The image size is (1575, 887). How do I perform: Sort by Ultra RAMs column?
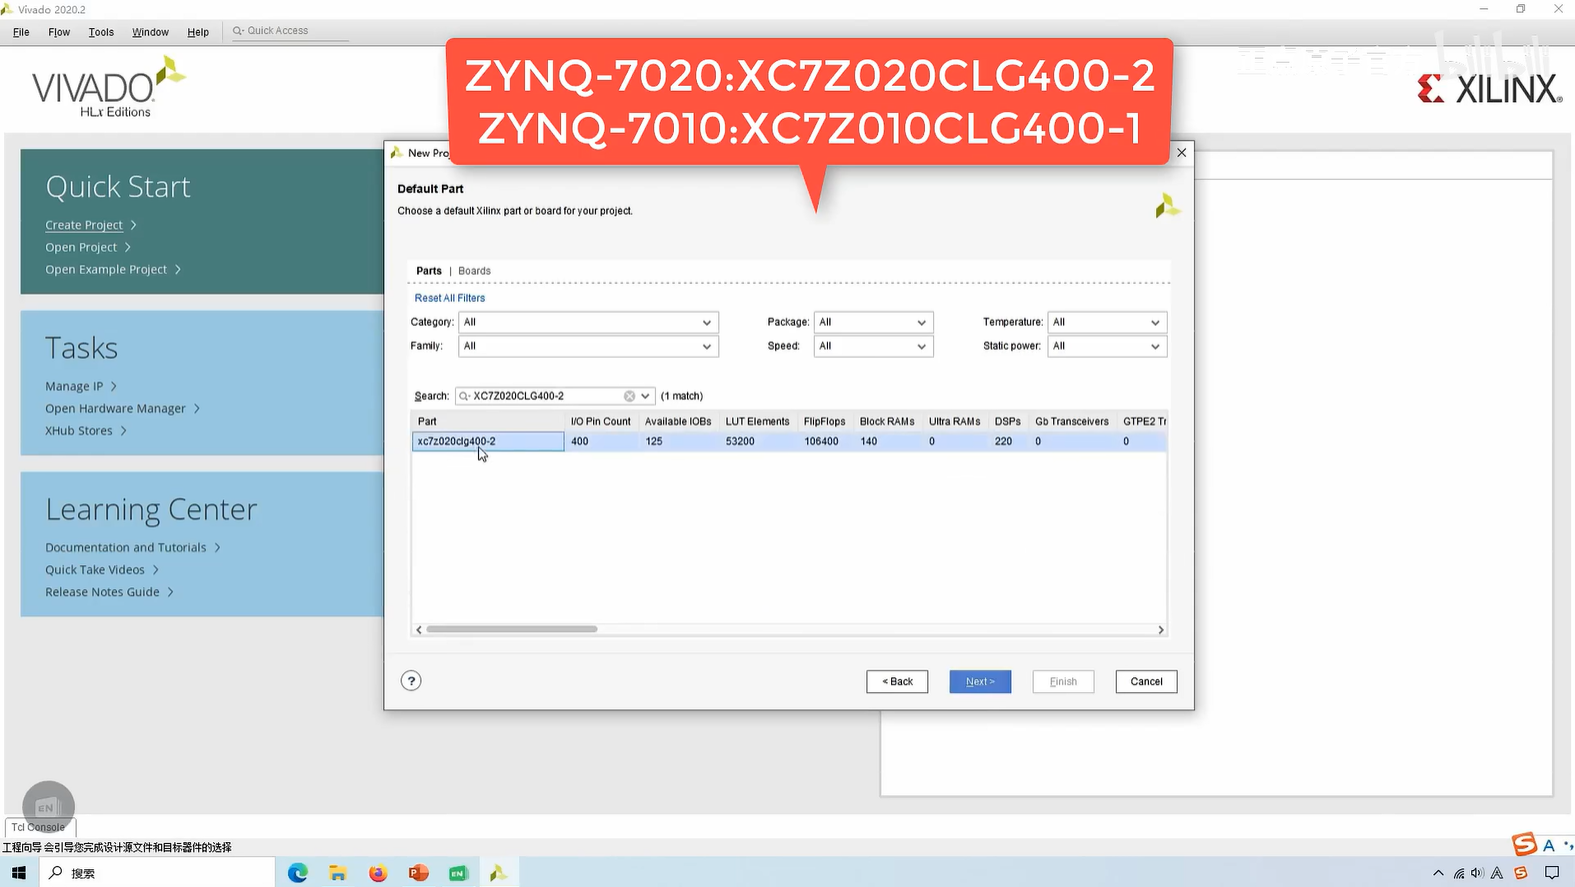[954, 421]
